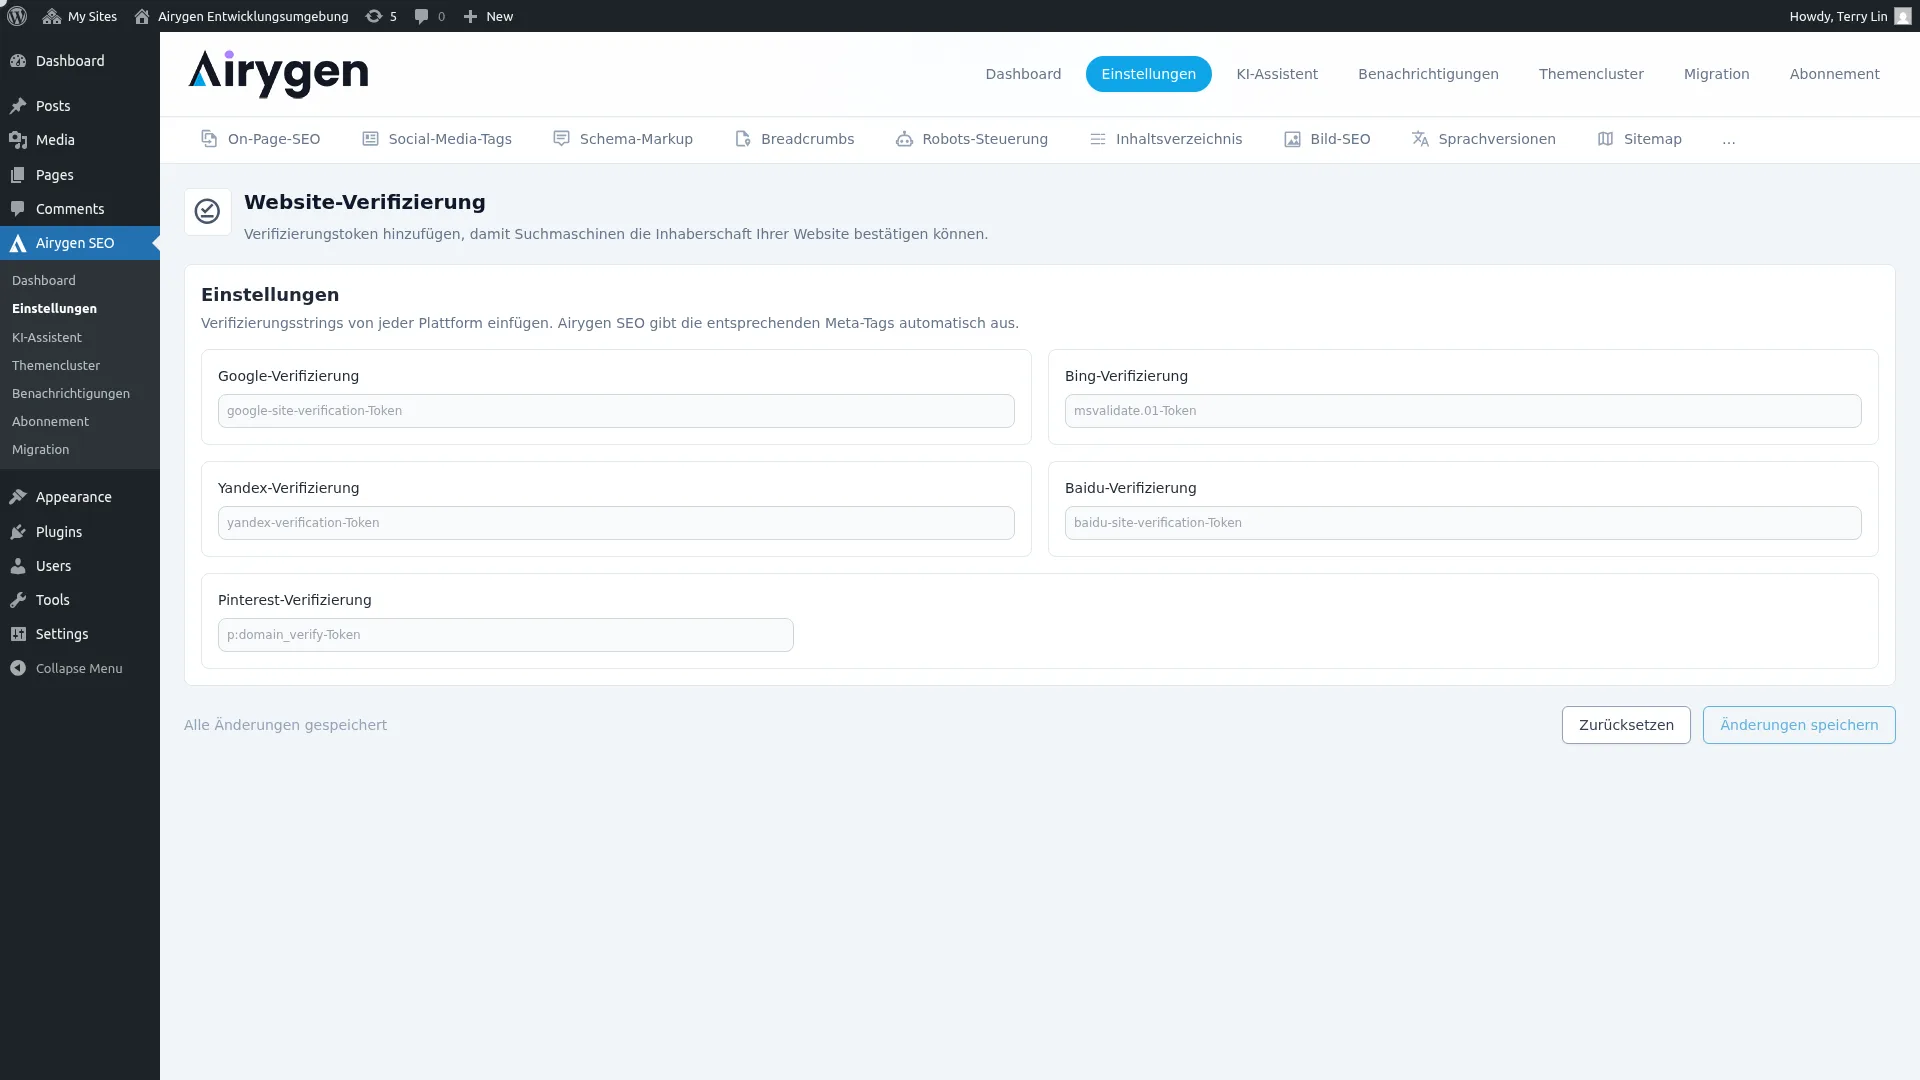1920x1080 pixels.
Task: Open the Pages icon in sidebar
Action: pyautogui.click(x=18, y=175)
